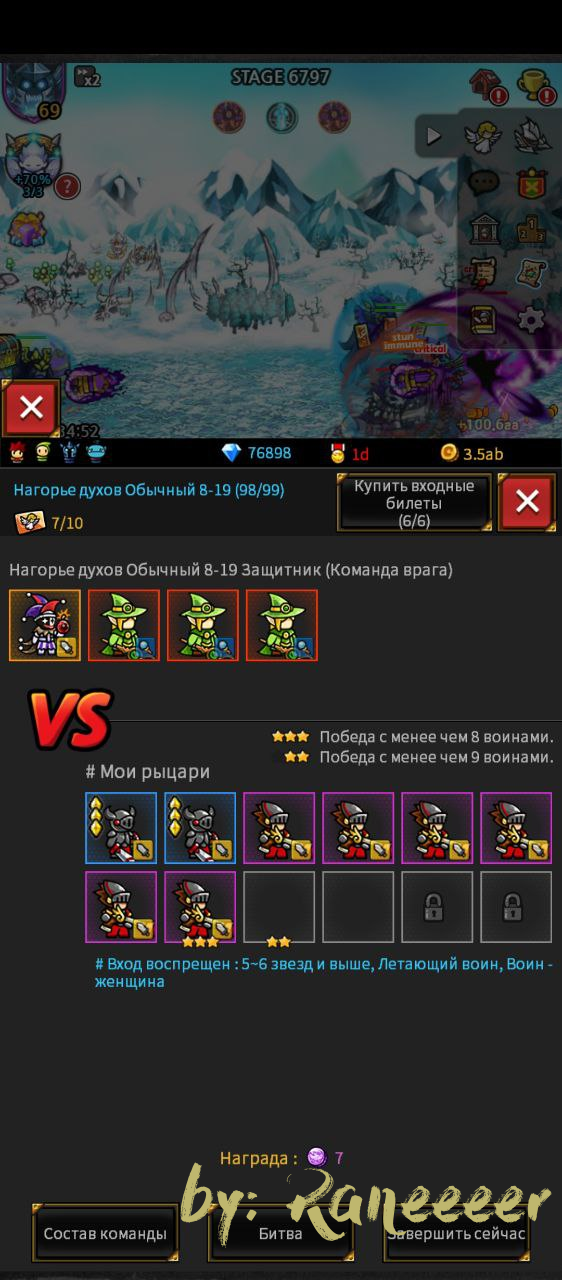Open the temple building icon
The image size is (562, 1280).
pos(483,228)
